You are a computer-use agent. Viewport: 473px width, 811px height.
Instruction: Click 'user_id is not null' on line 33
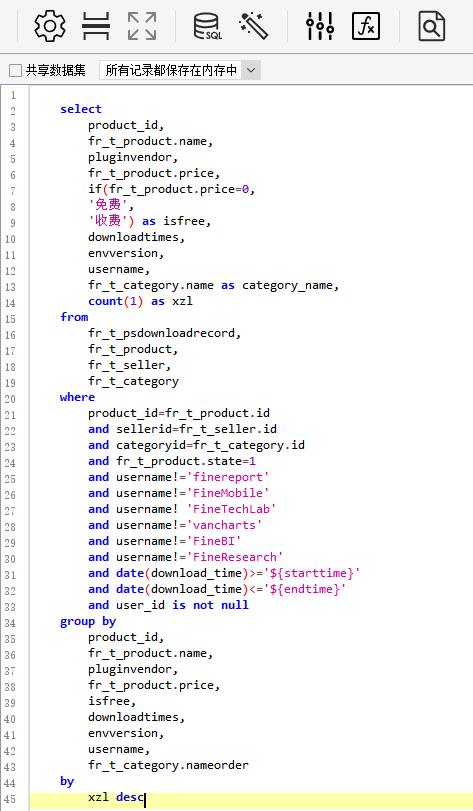click(x=182, y=606)
